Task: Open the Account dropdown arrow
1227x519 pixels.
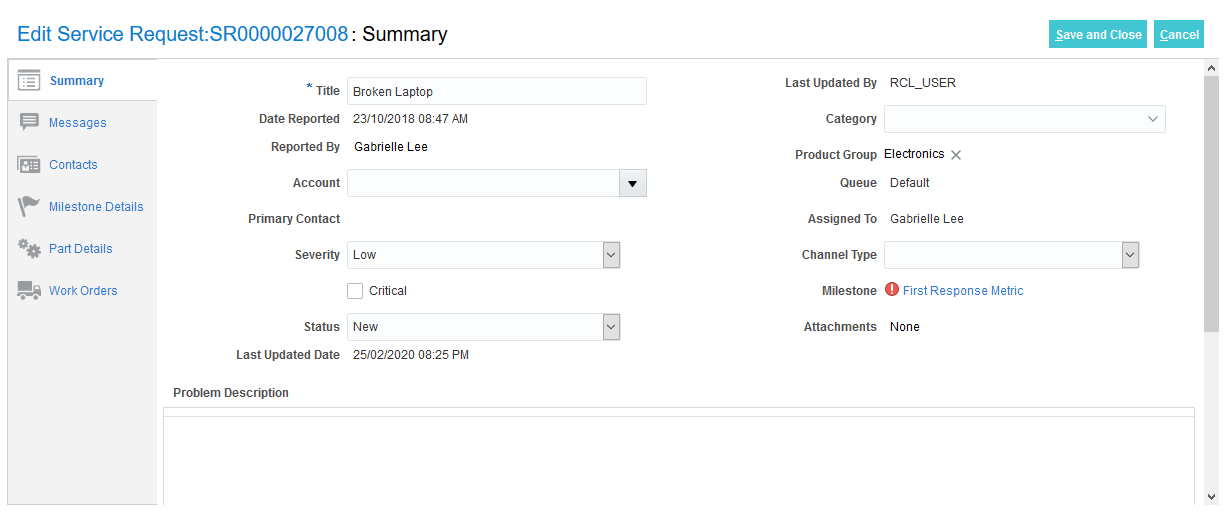Action: tap(633, 183)
